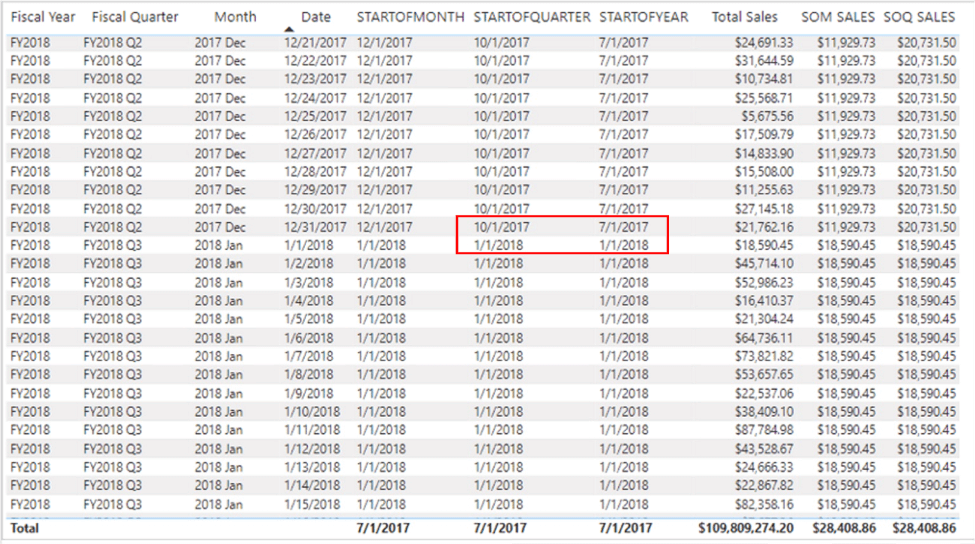Click the Total row label
Image resolution: width=975 pixels, height=544 pixels.
click(24, 528)
